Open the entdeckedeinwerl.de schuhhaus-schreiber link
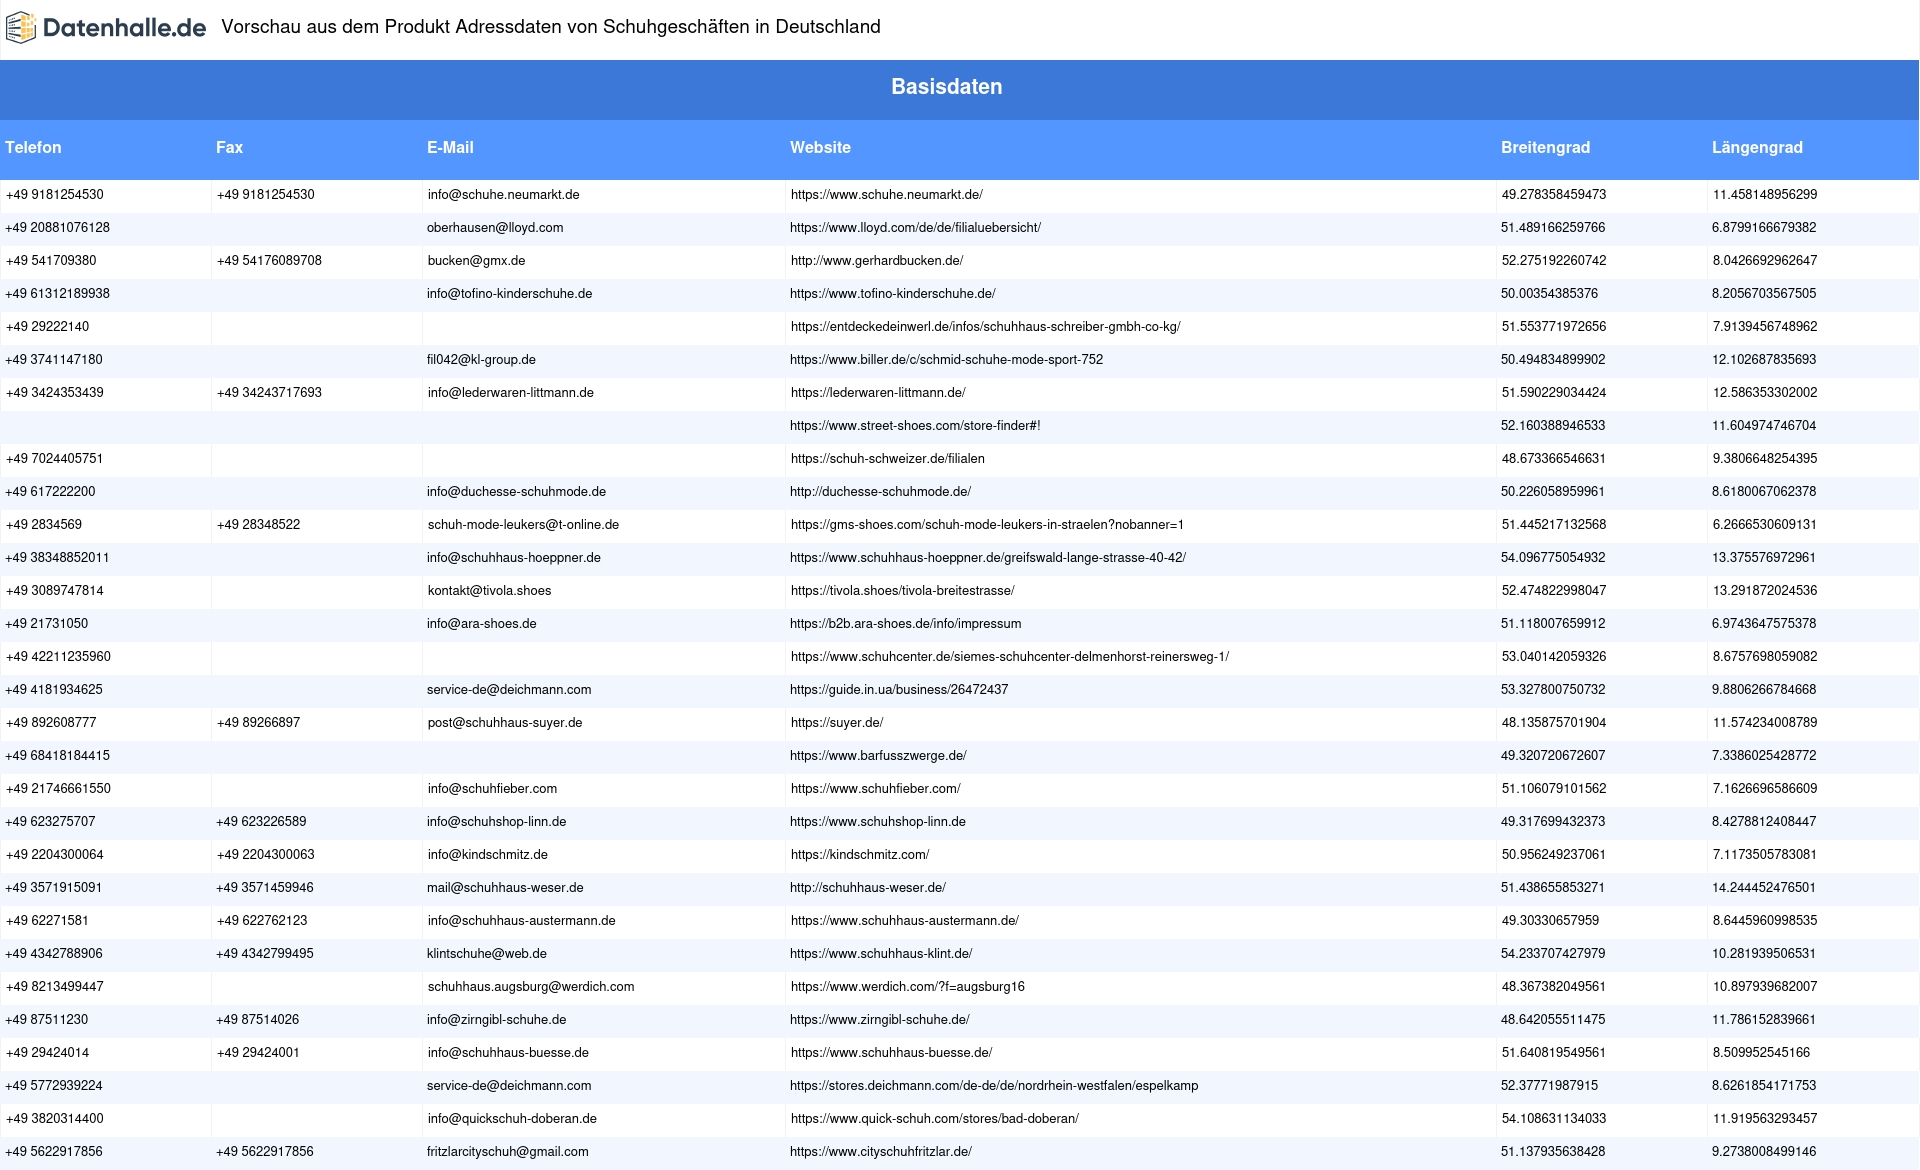 click(985, 327)
